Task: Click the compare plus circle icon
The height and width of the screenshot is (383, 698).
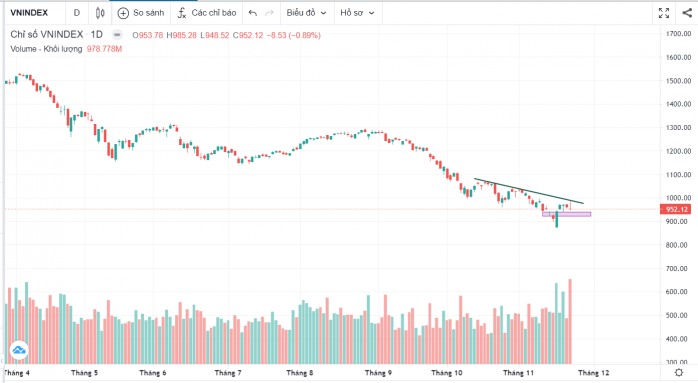Action: pyautogui.click(x=123, y=13)
